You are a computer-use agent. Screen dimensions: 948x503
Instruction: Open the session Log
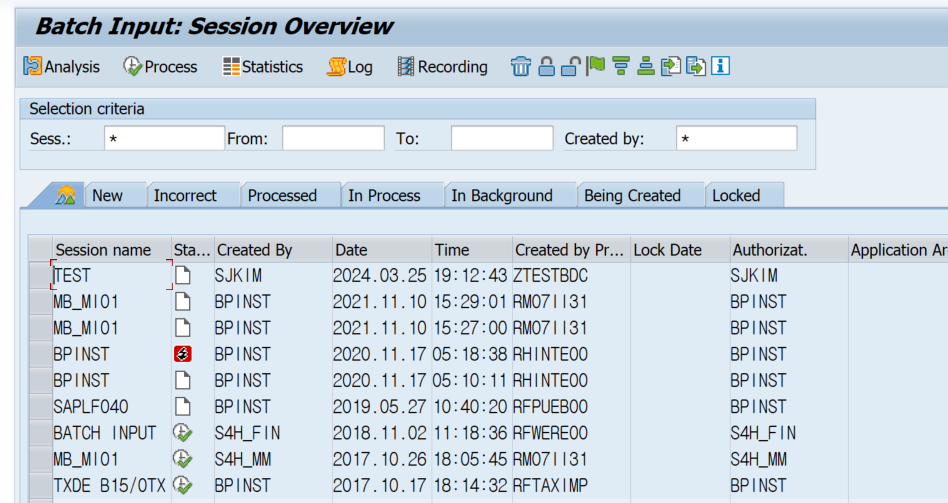(x=349, y=67)
